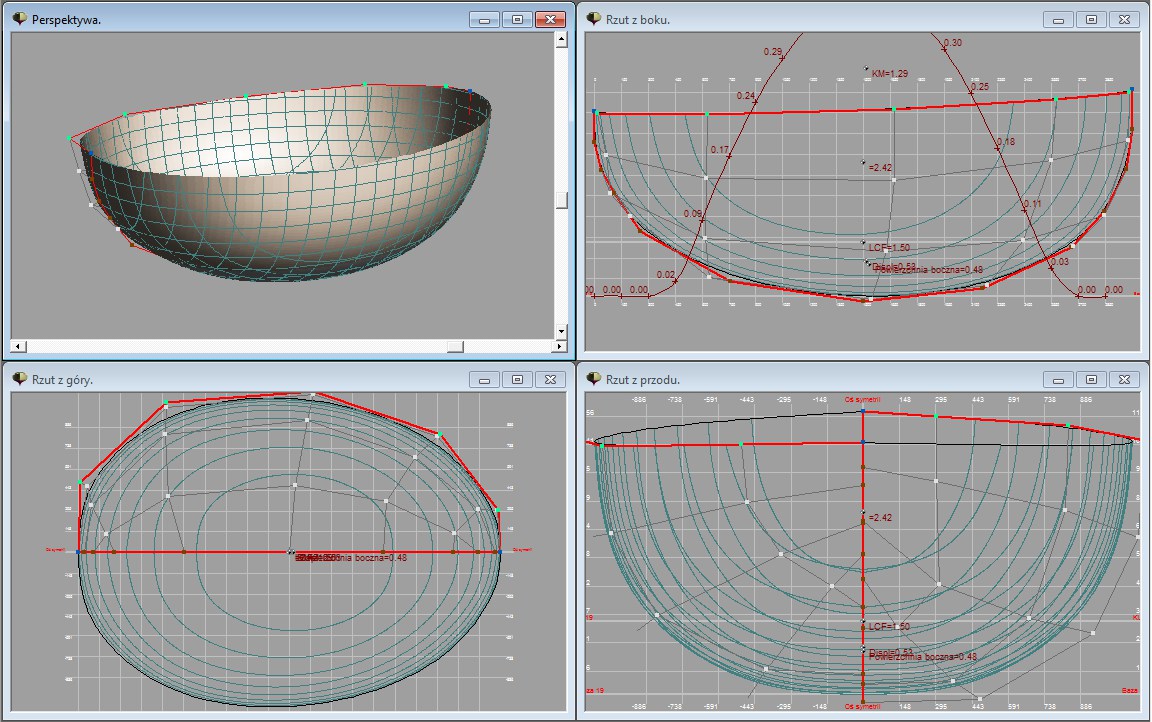Click Powierzchnia boczna=0.48 in Rzut z boku
Image resolution: width=1152 pixels, height=722 pixels.
[x=929, y=270]
